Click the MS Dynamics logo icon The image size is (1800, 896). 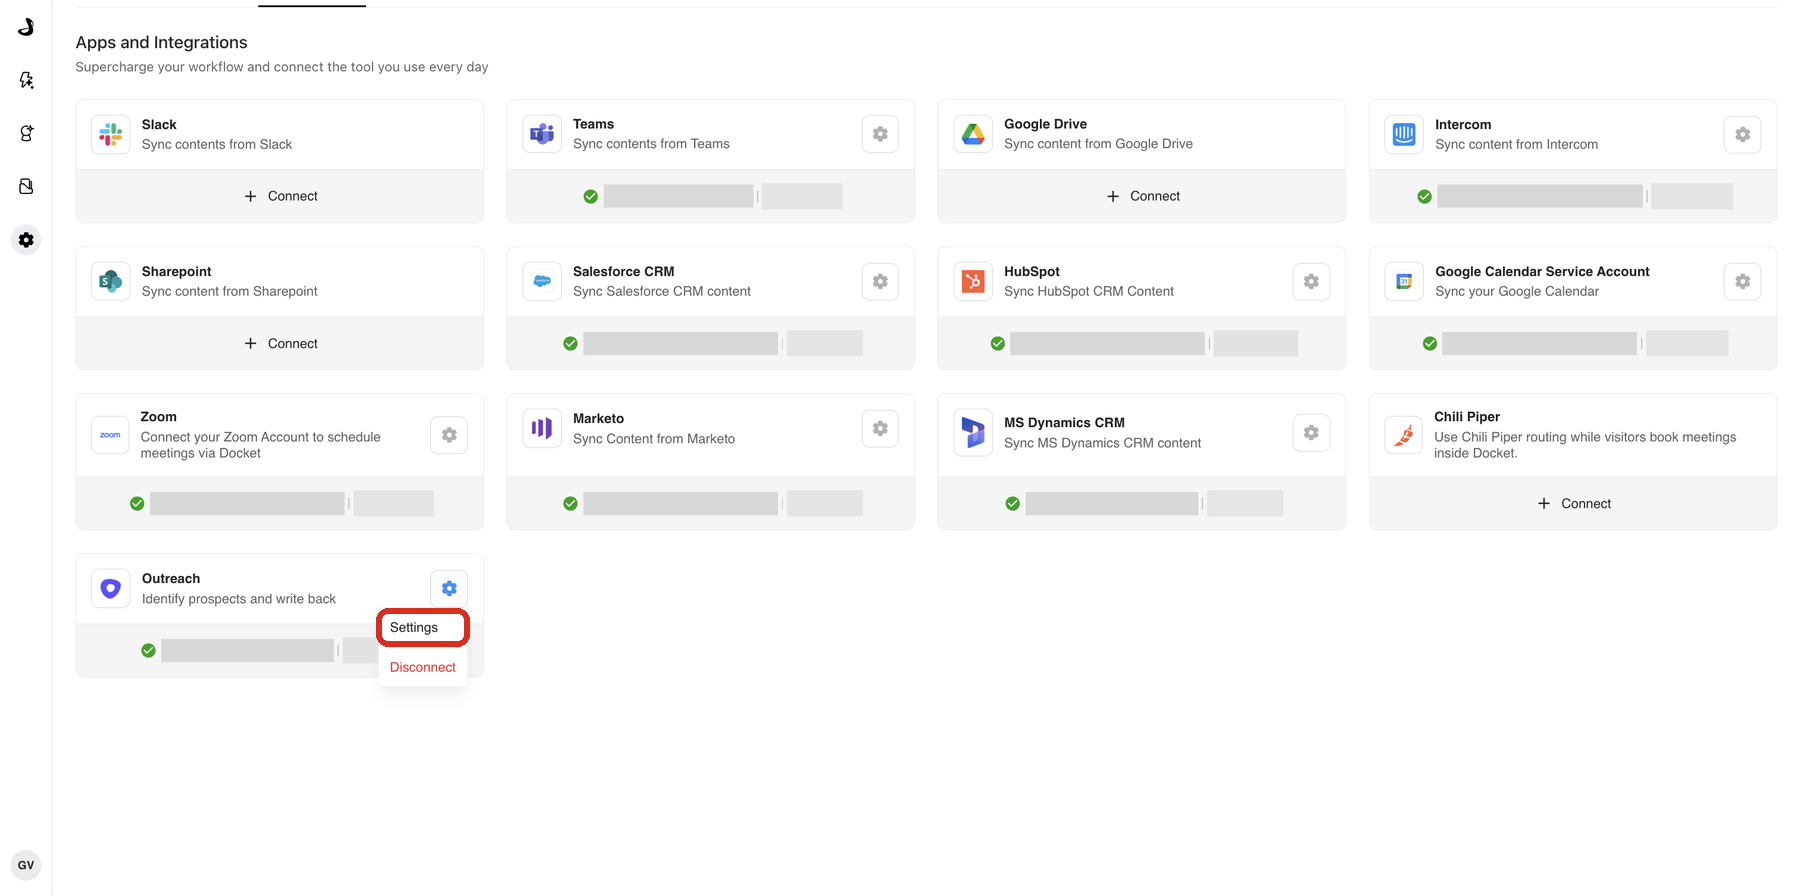coord(973,432)
